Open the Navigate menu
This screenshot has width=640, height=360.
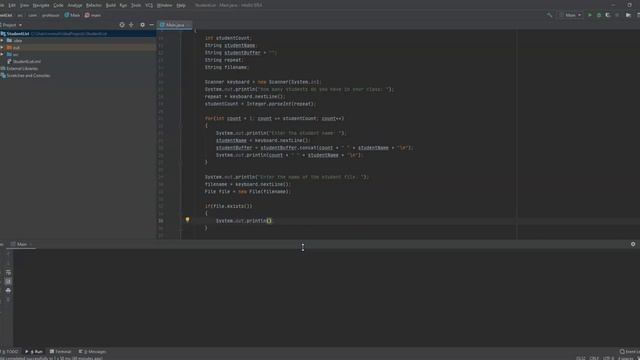tap(40, 5)
